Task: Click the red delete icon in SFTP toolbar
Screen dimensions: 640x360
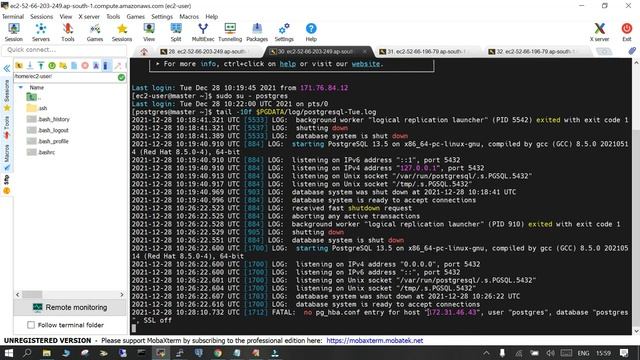Action: [85, 65]
